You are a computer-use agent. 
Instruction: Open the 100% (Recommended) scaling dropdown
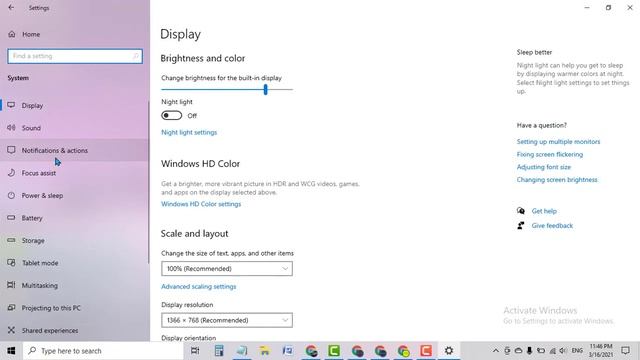click(x=227, y=269)
